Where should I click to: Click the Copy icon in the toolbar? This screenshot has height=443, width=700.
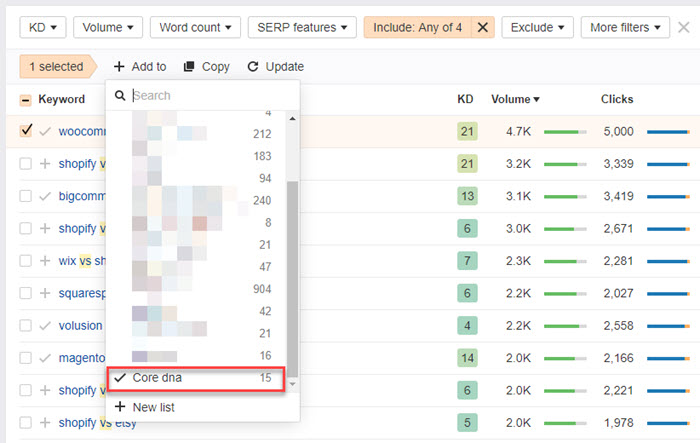pos(189,67)
